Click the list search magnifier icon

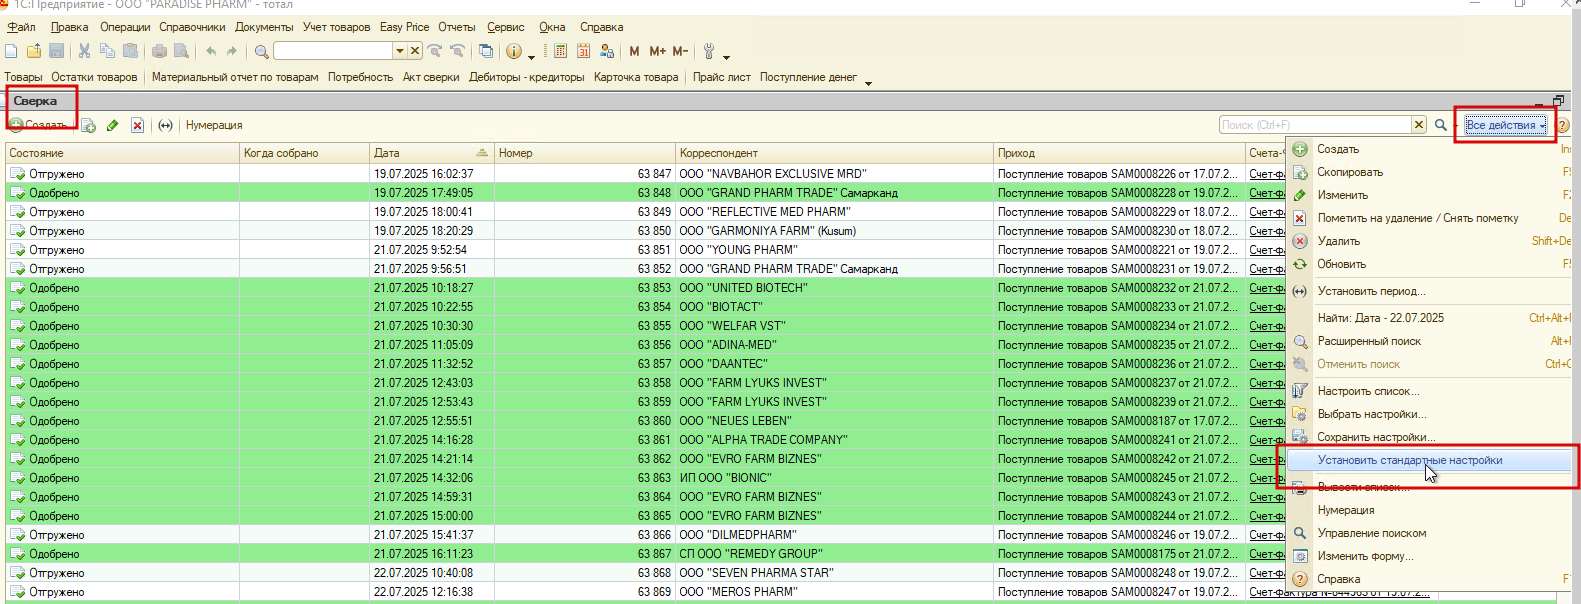[1441, 125]
